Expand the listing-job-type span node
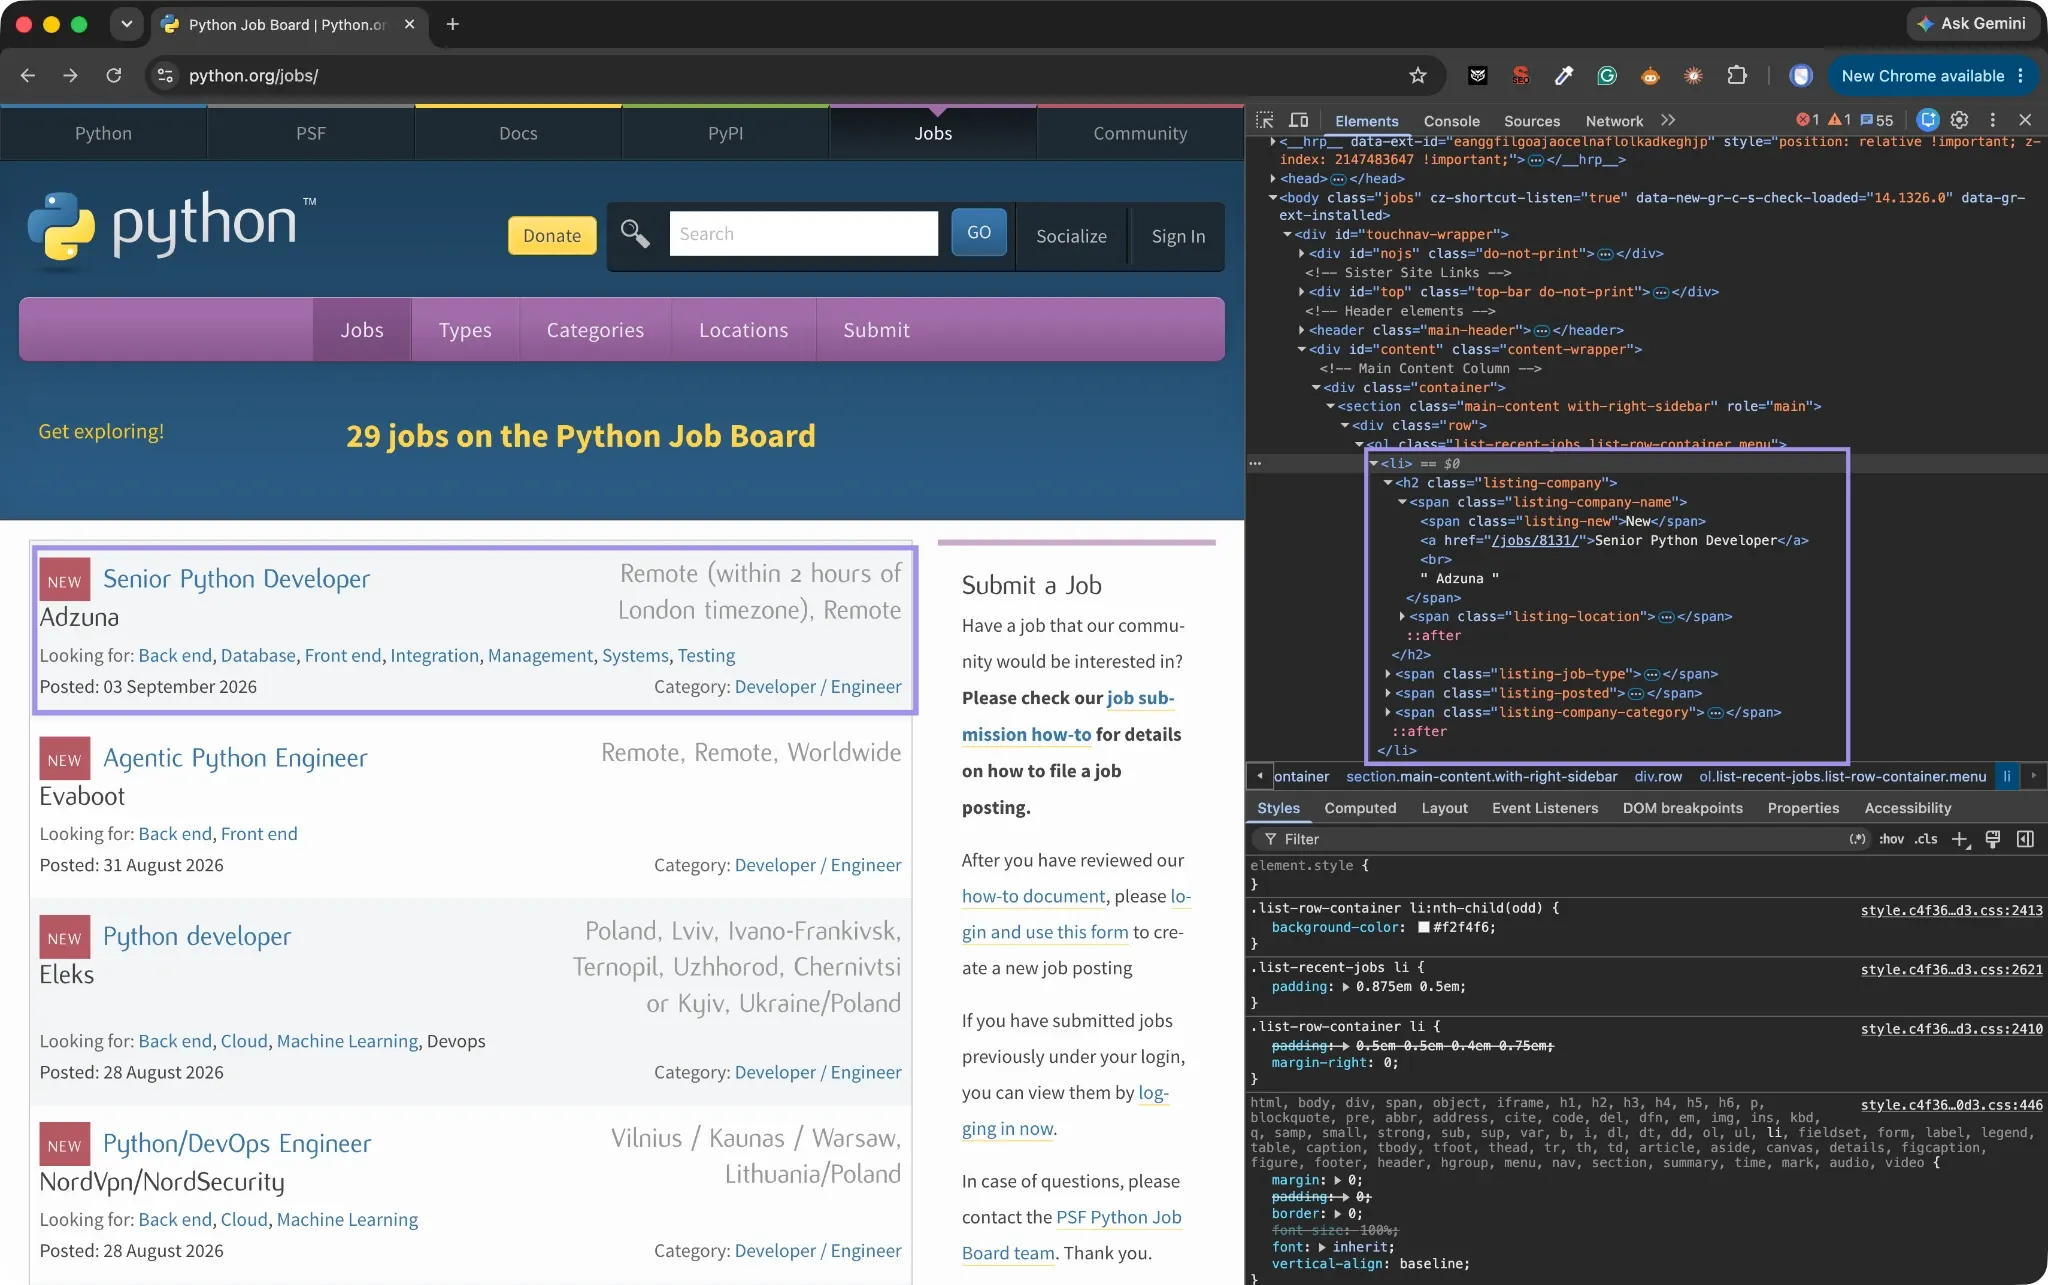 pyautogui.click(x=1388, y=675)
